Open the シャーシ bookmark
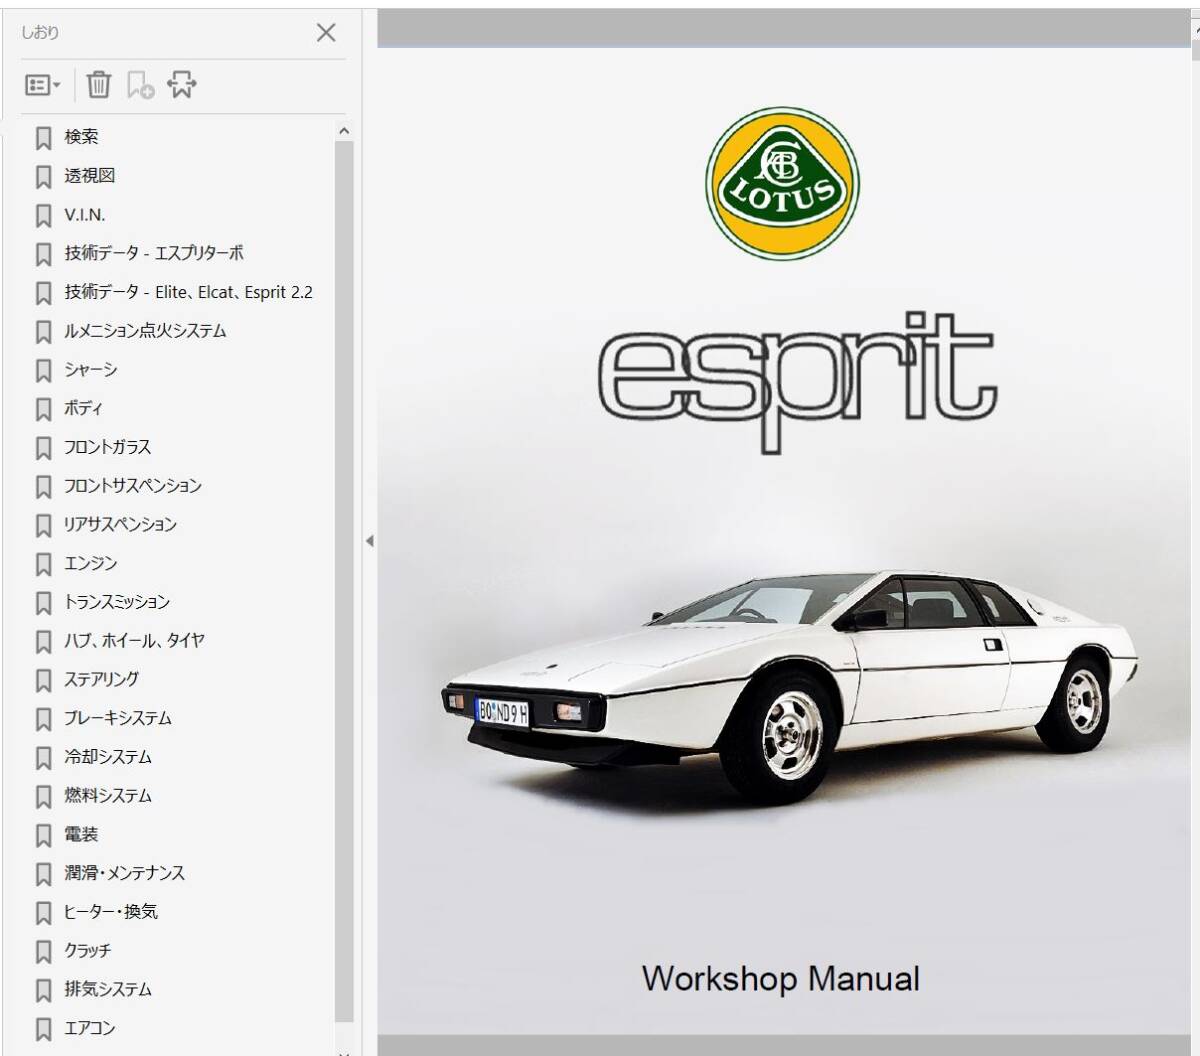 (91, 370)
